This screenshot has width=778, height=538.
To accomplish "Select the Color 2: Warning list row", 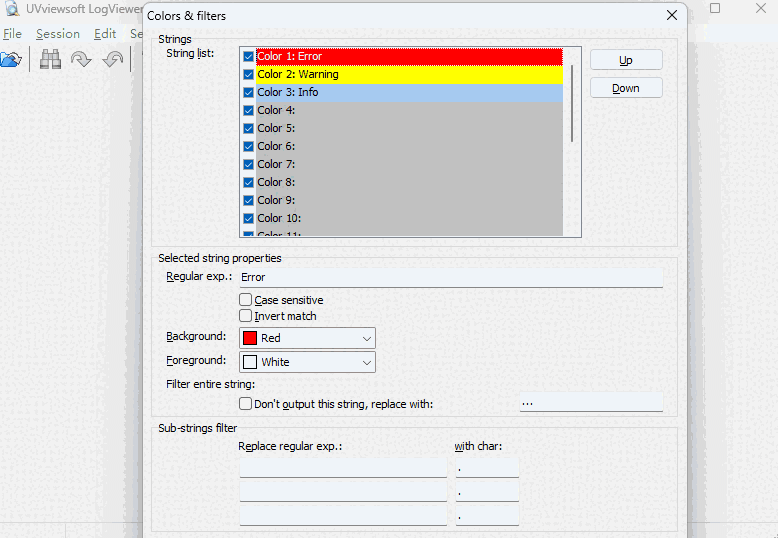I will tap(409, 74).
